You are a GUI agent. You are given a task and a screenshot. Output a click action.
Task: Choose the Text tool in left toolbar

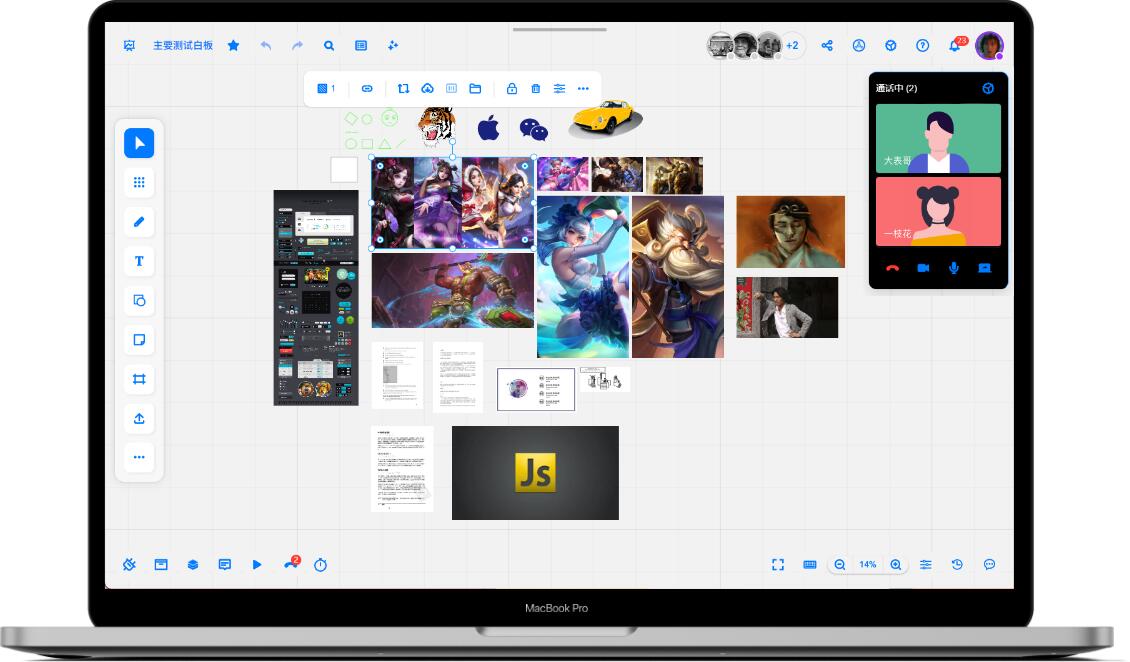[x=139, y=261]
